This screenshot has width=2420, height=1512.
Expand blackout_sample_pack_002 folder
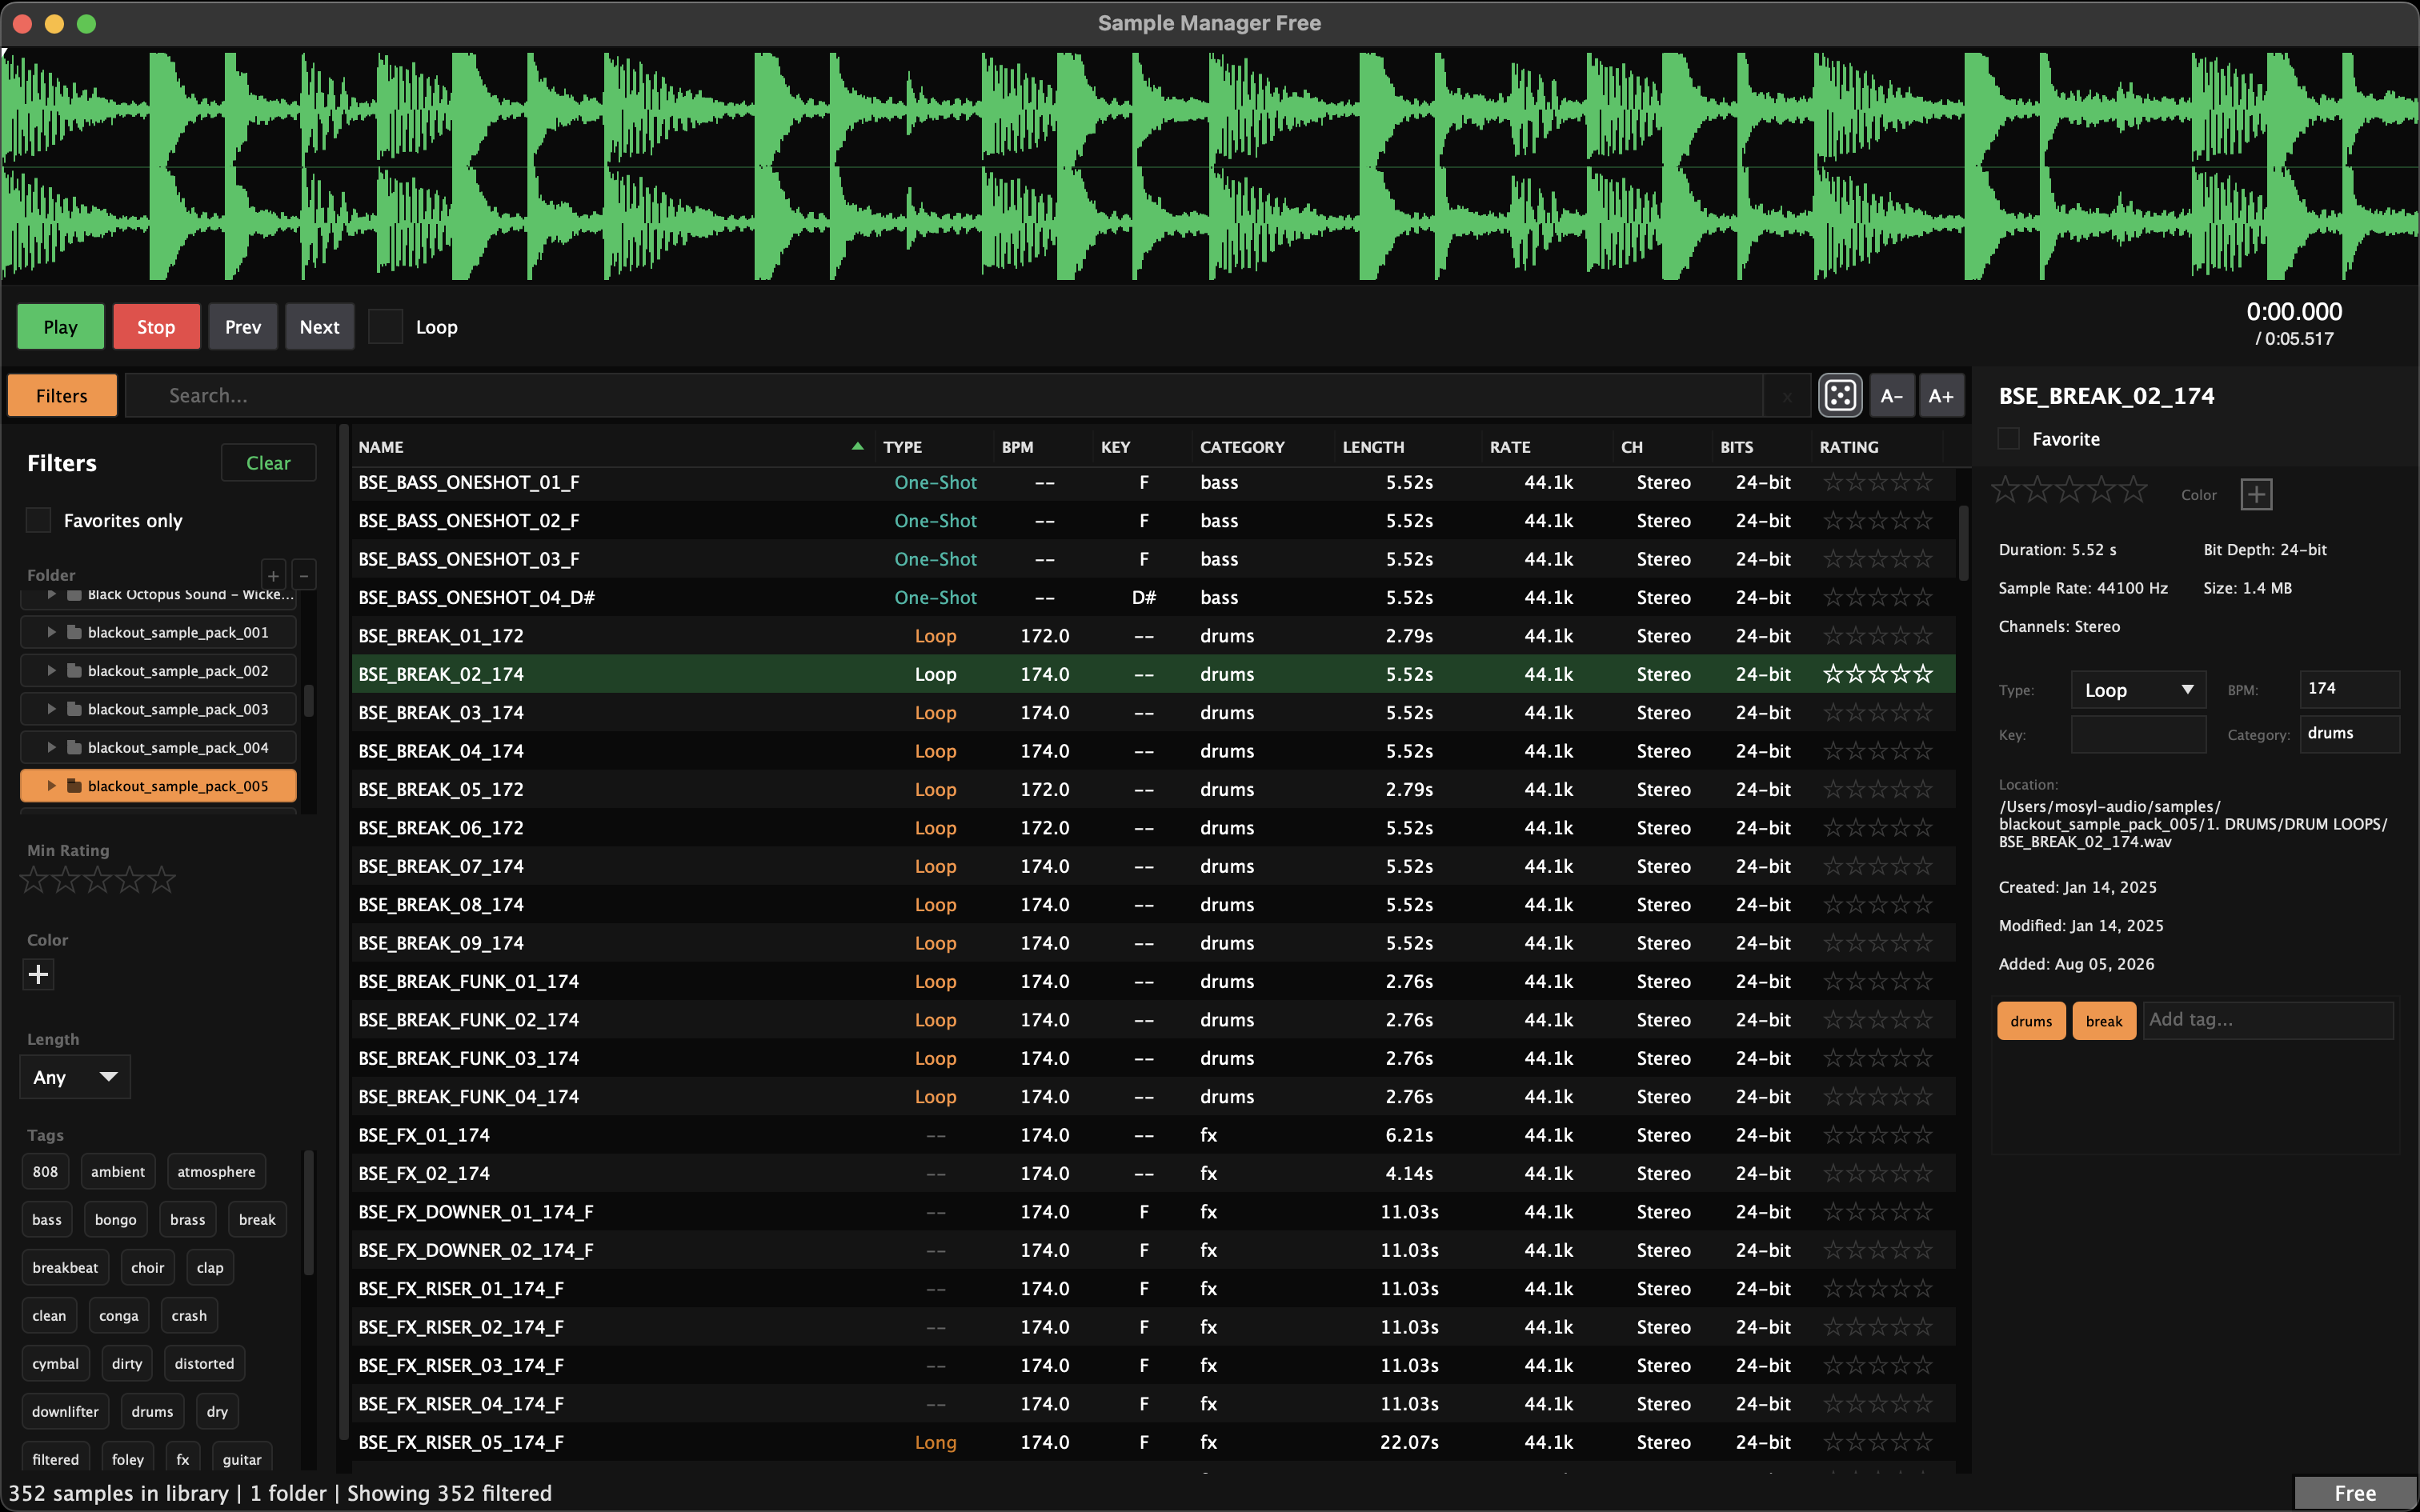pyautogui.click(x=51, y=671)
